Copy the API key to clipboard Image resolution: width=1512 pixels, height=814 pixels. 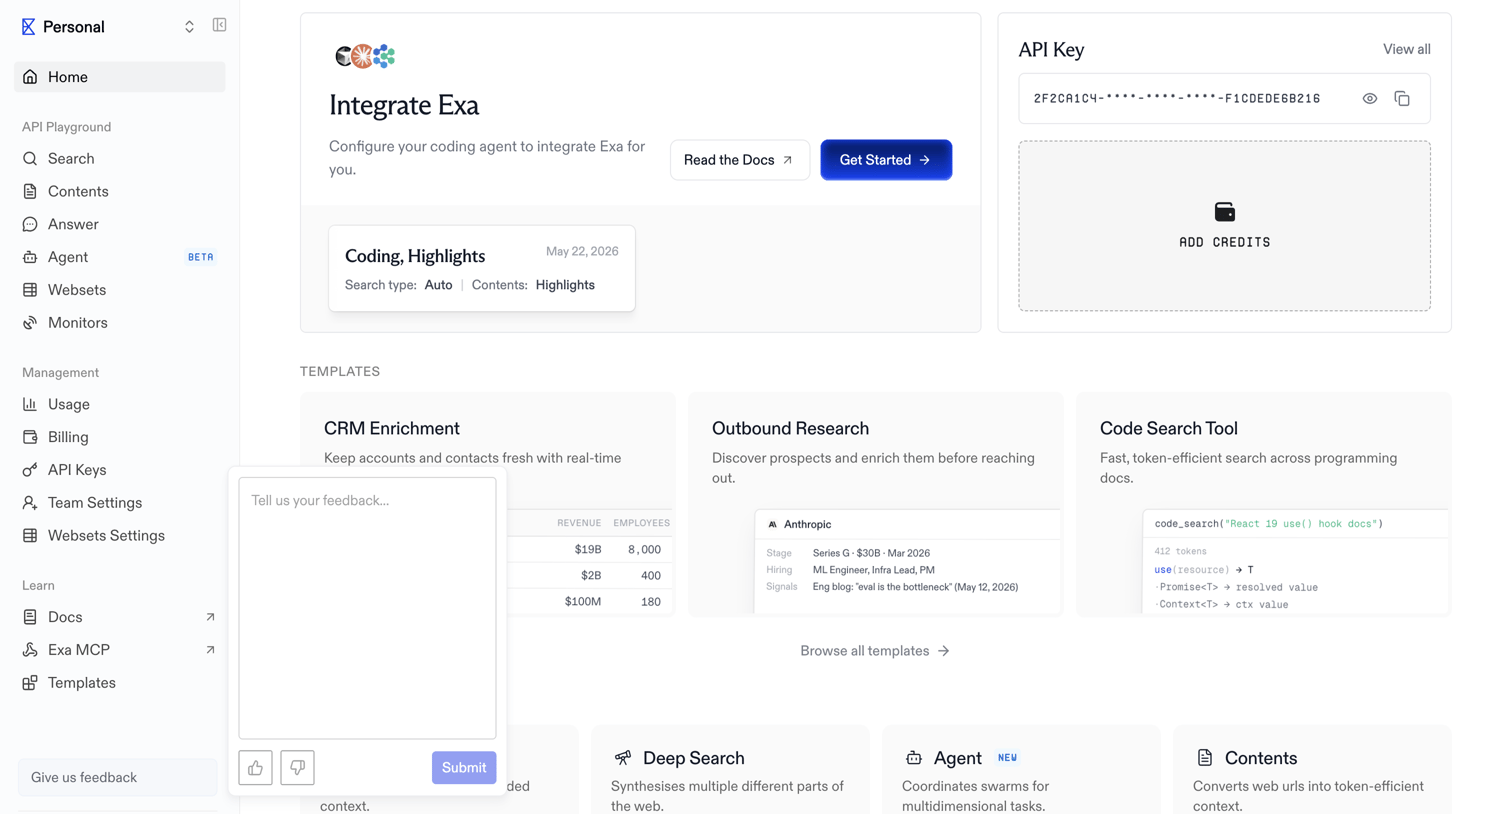(1402, 99)
